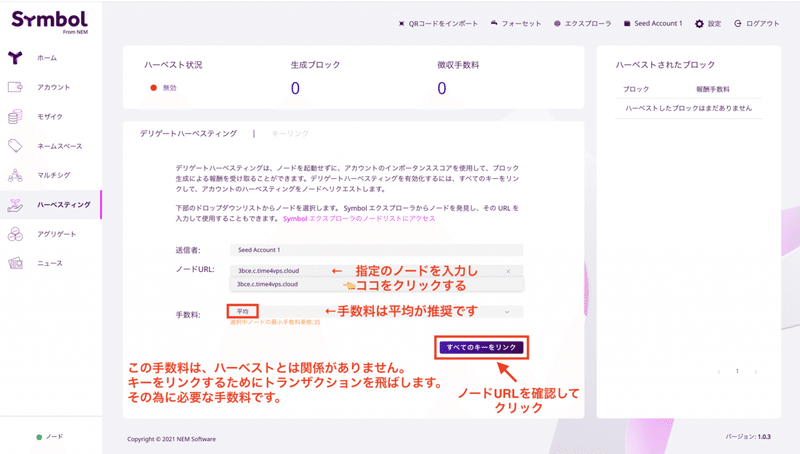Image resolution: width=800 pixels, height=454 pixels.
Task: Go to アカウント menu item
Action: coord(54,87)
